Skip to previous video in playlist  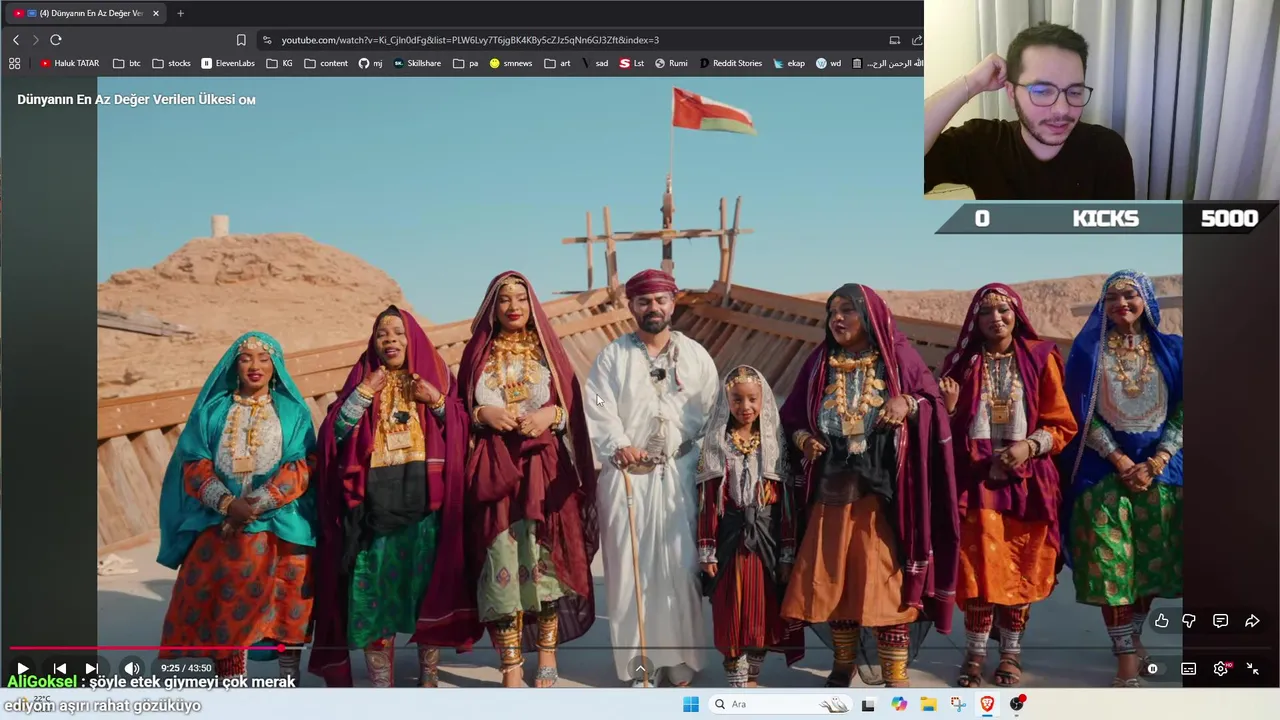coord(59,668)
